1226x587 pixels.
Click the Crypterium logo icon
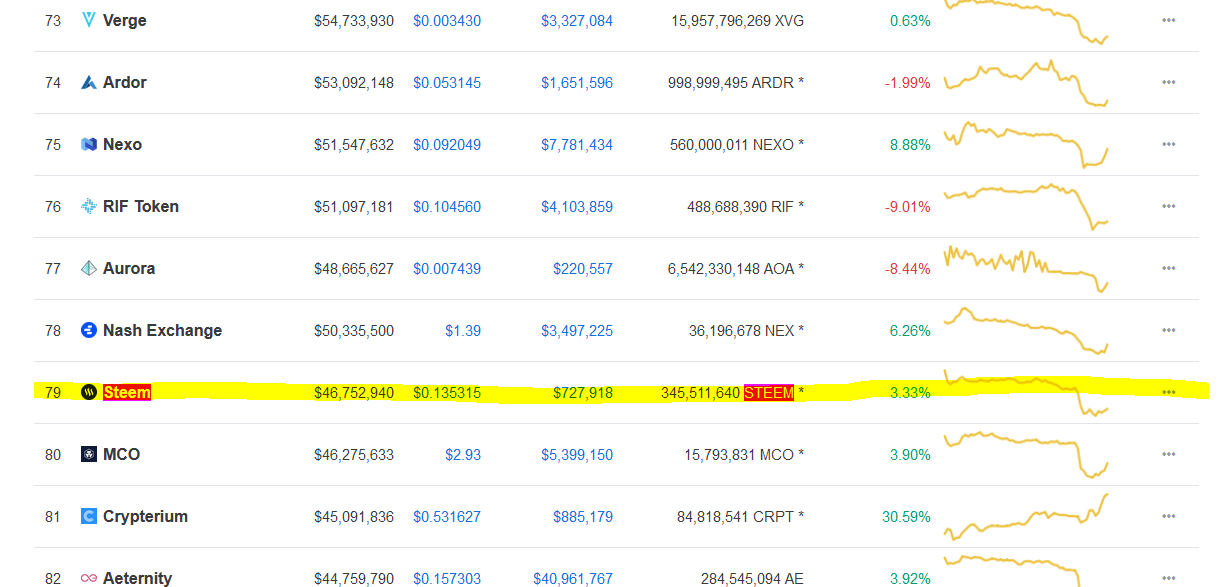pos(89,516)
